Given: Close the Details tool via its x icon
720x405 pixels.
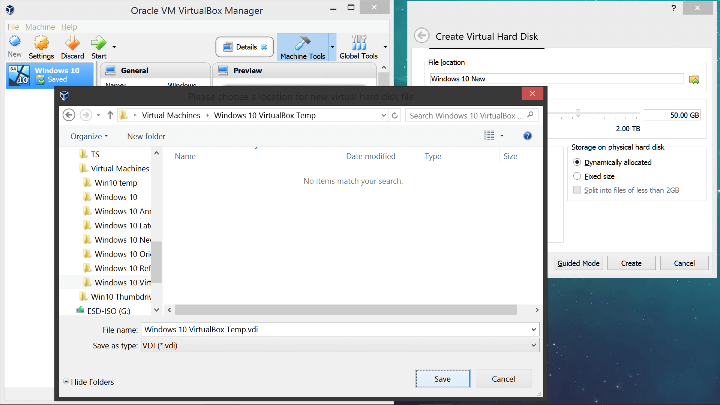Looking at the screenshot, I should [x=264, y=47].
